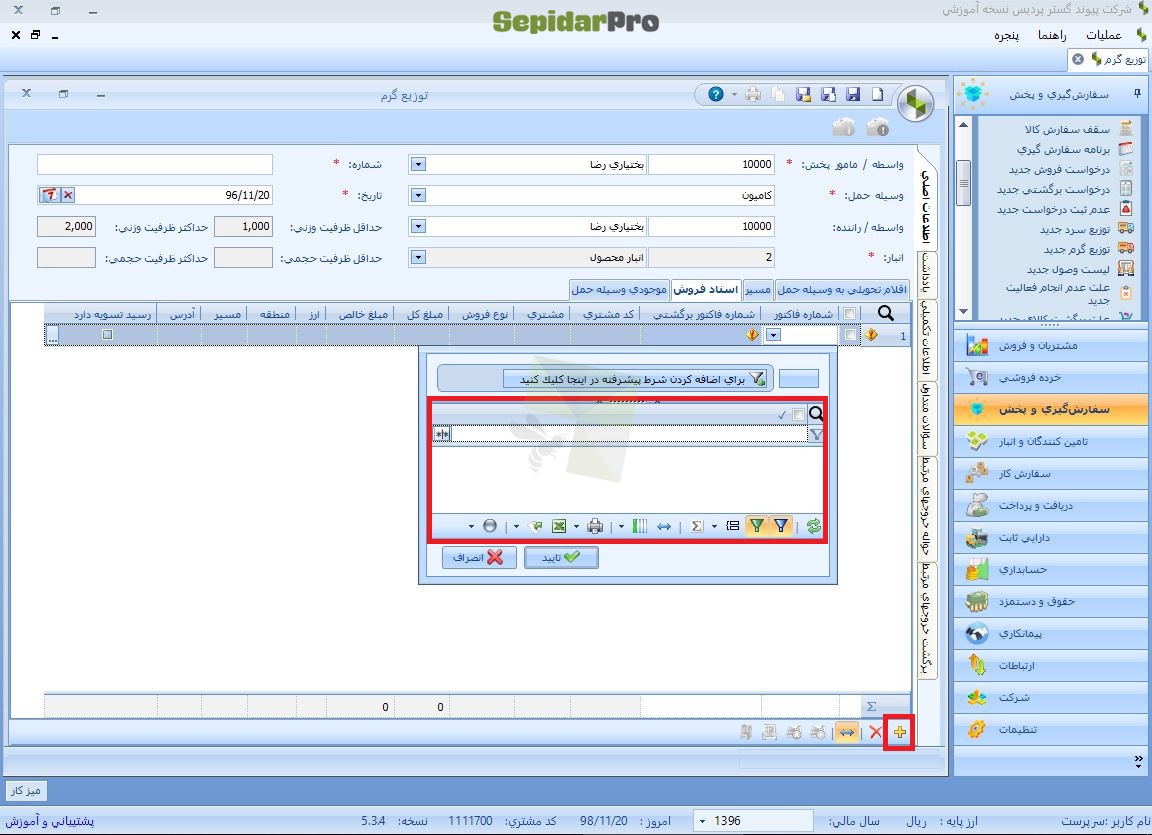The width and height of the screenshot is (1152, 835).
Task: Click the double-arrow fit-columns icon in popup
Action: click(664, 526)
